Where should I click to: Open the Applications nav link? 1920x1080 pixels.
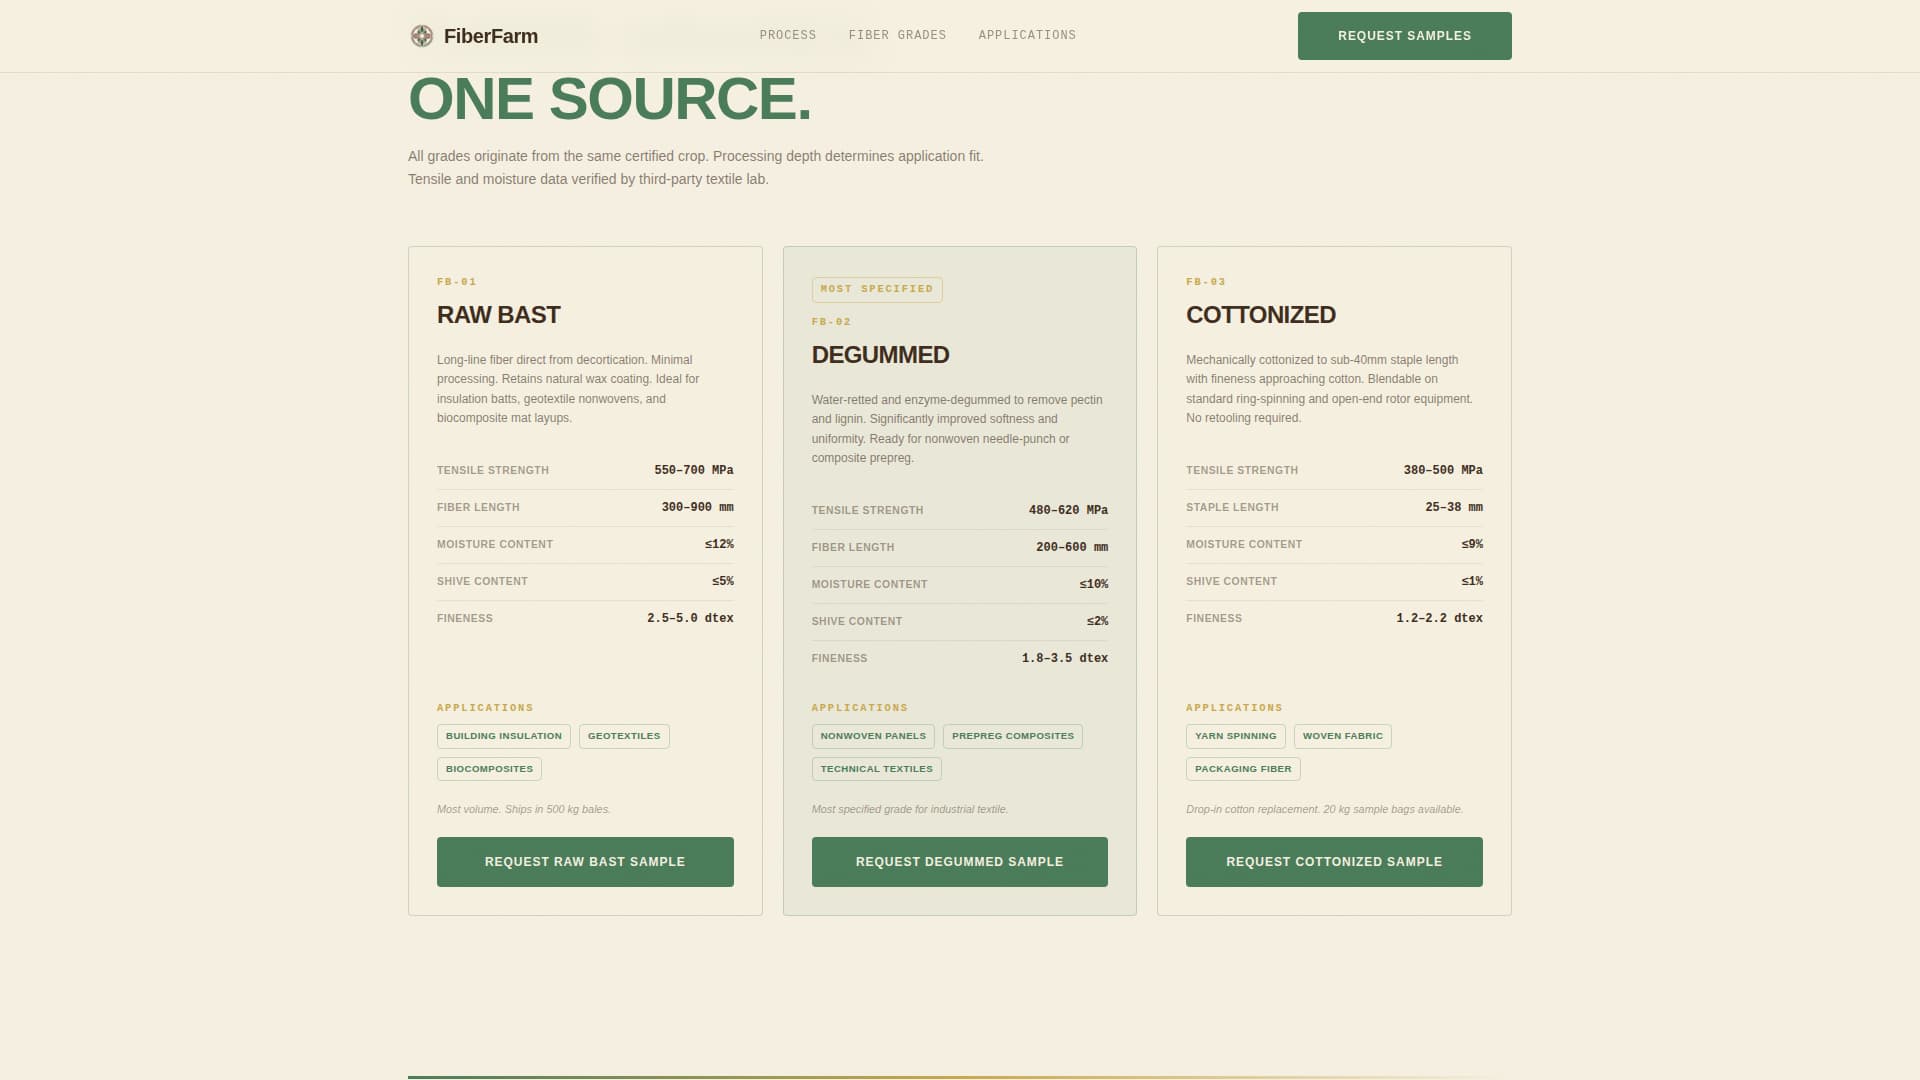[x=1027, y=35]
